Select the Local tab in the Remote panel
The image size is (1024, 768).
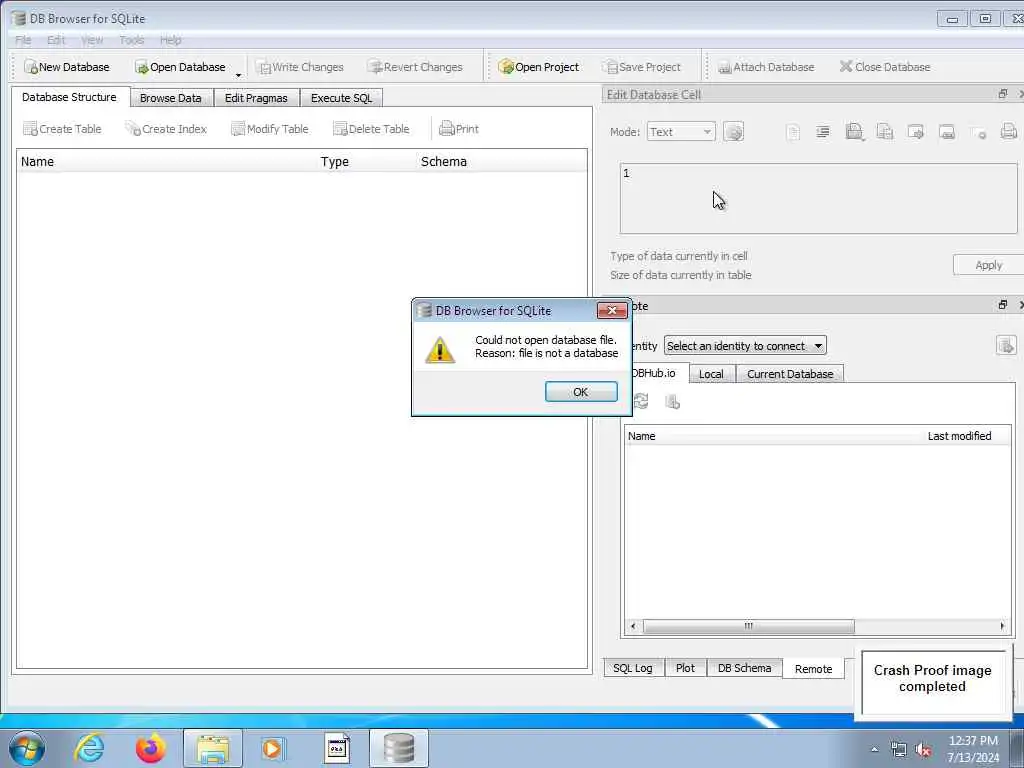711,374
